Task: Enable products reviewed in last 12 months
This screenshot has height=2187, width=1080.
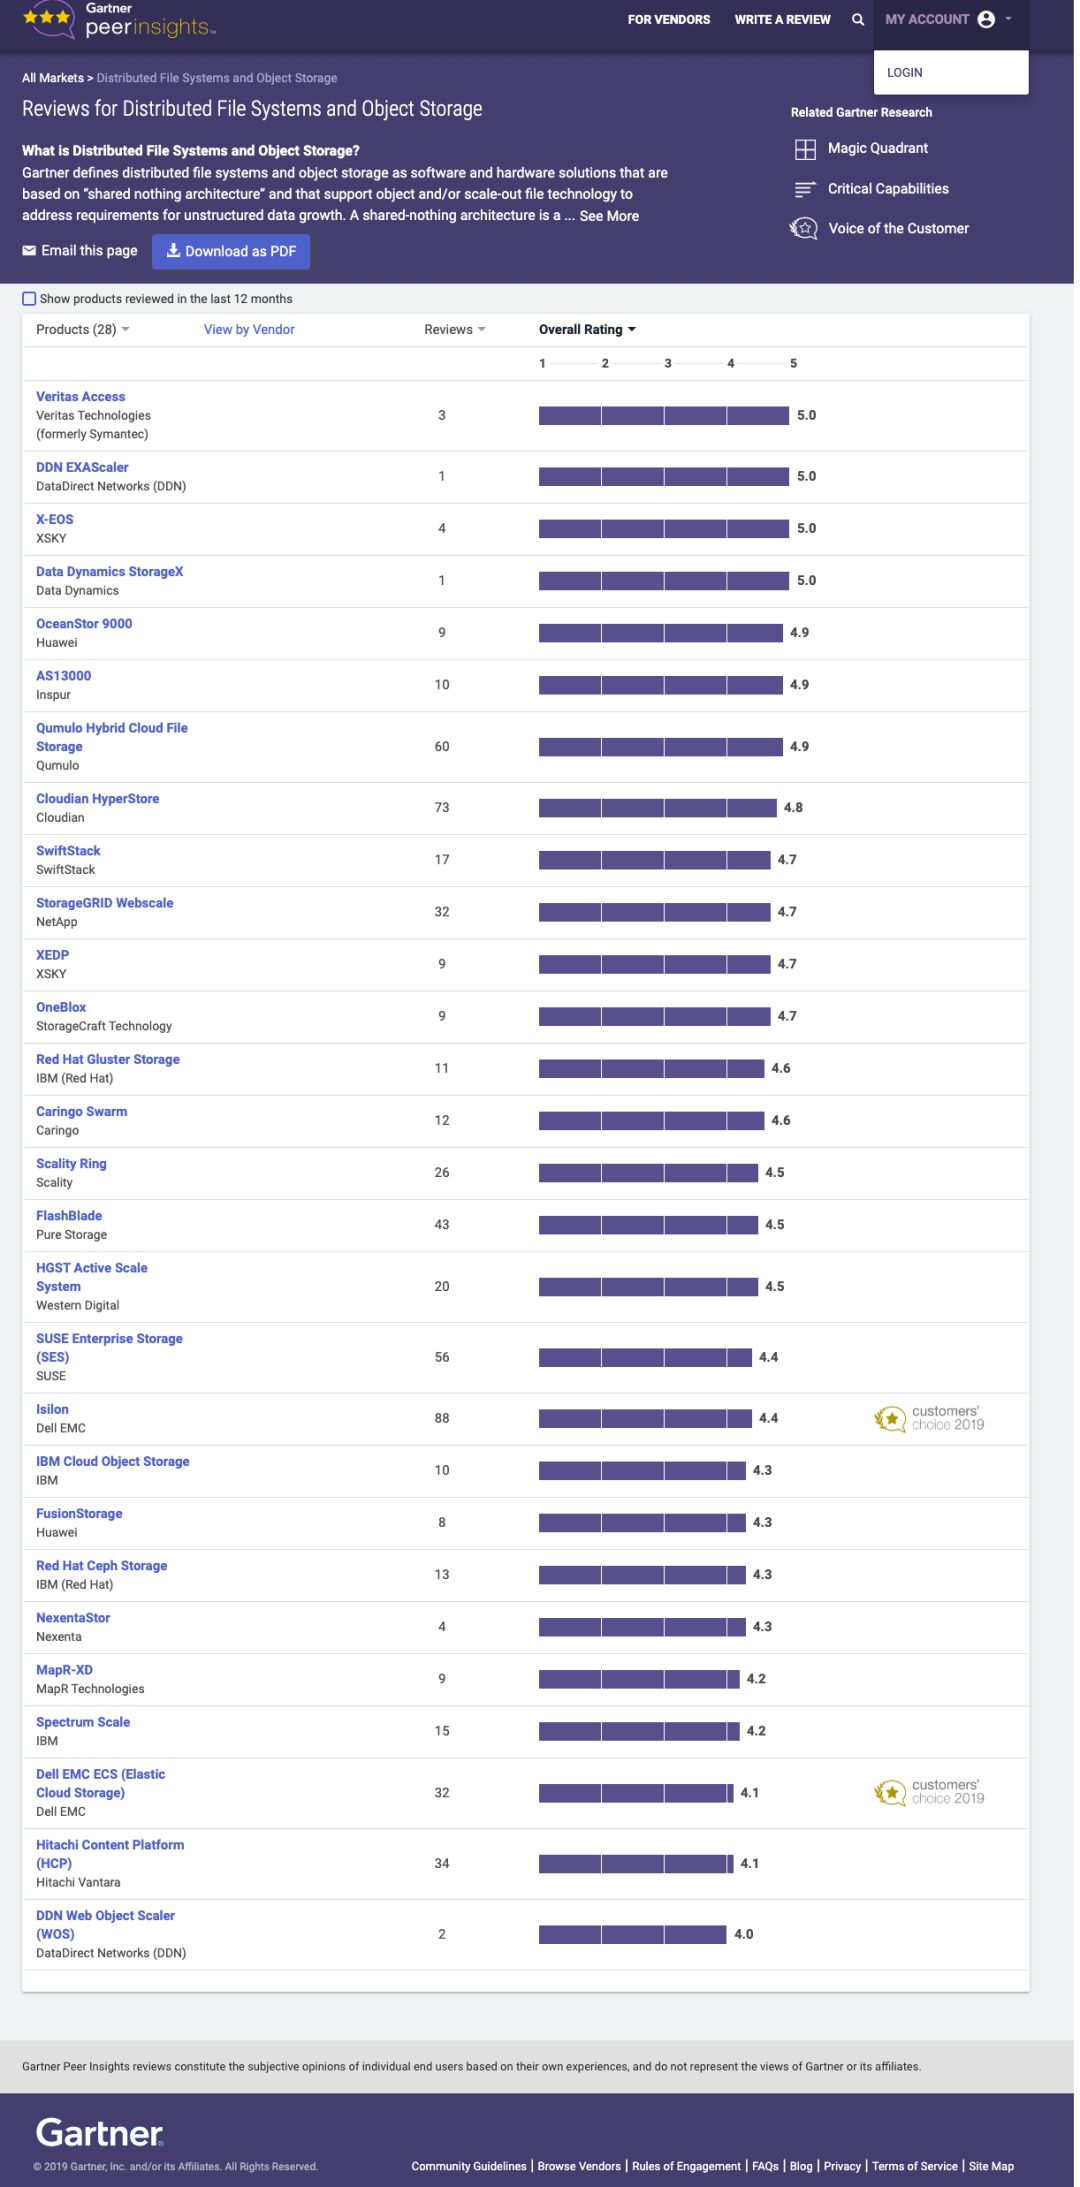Action: click(29, 299)
